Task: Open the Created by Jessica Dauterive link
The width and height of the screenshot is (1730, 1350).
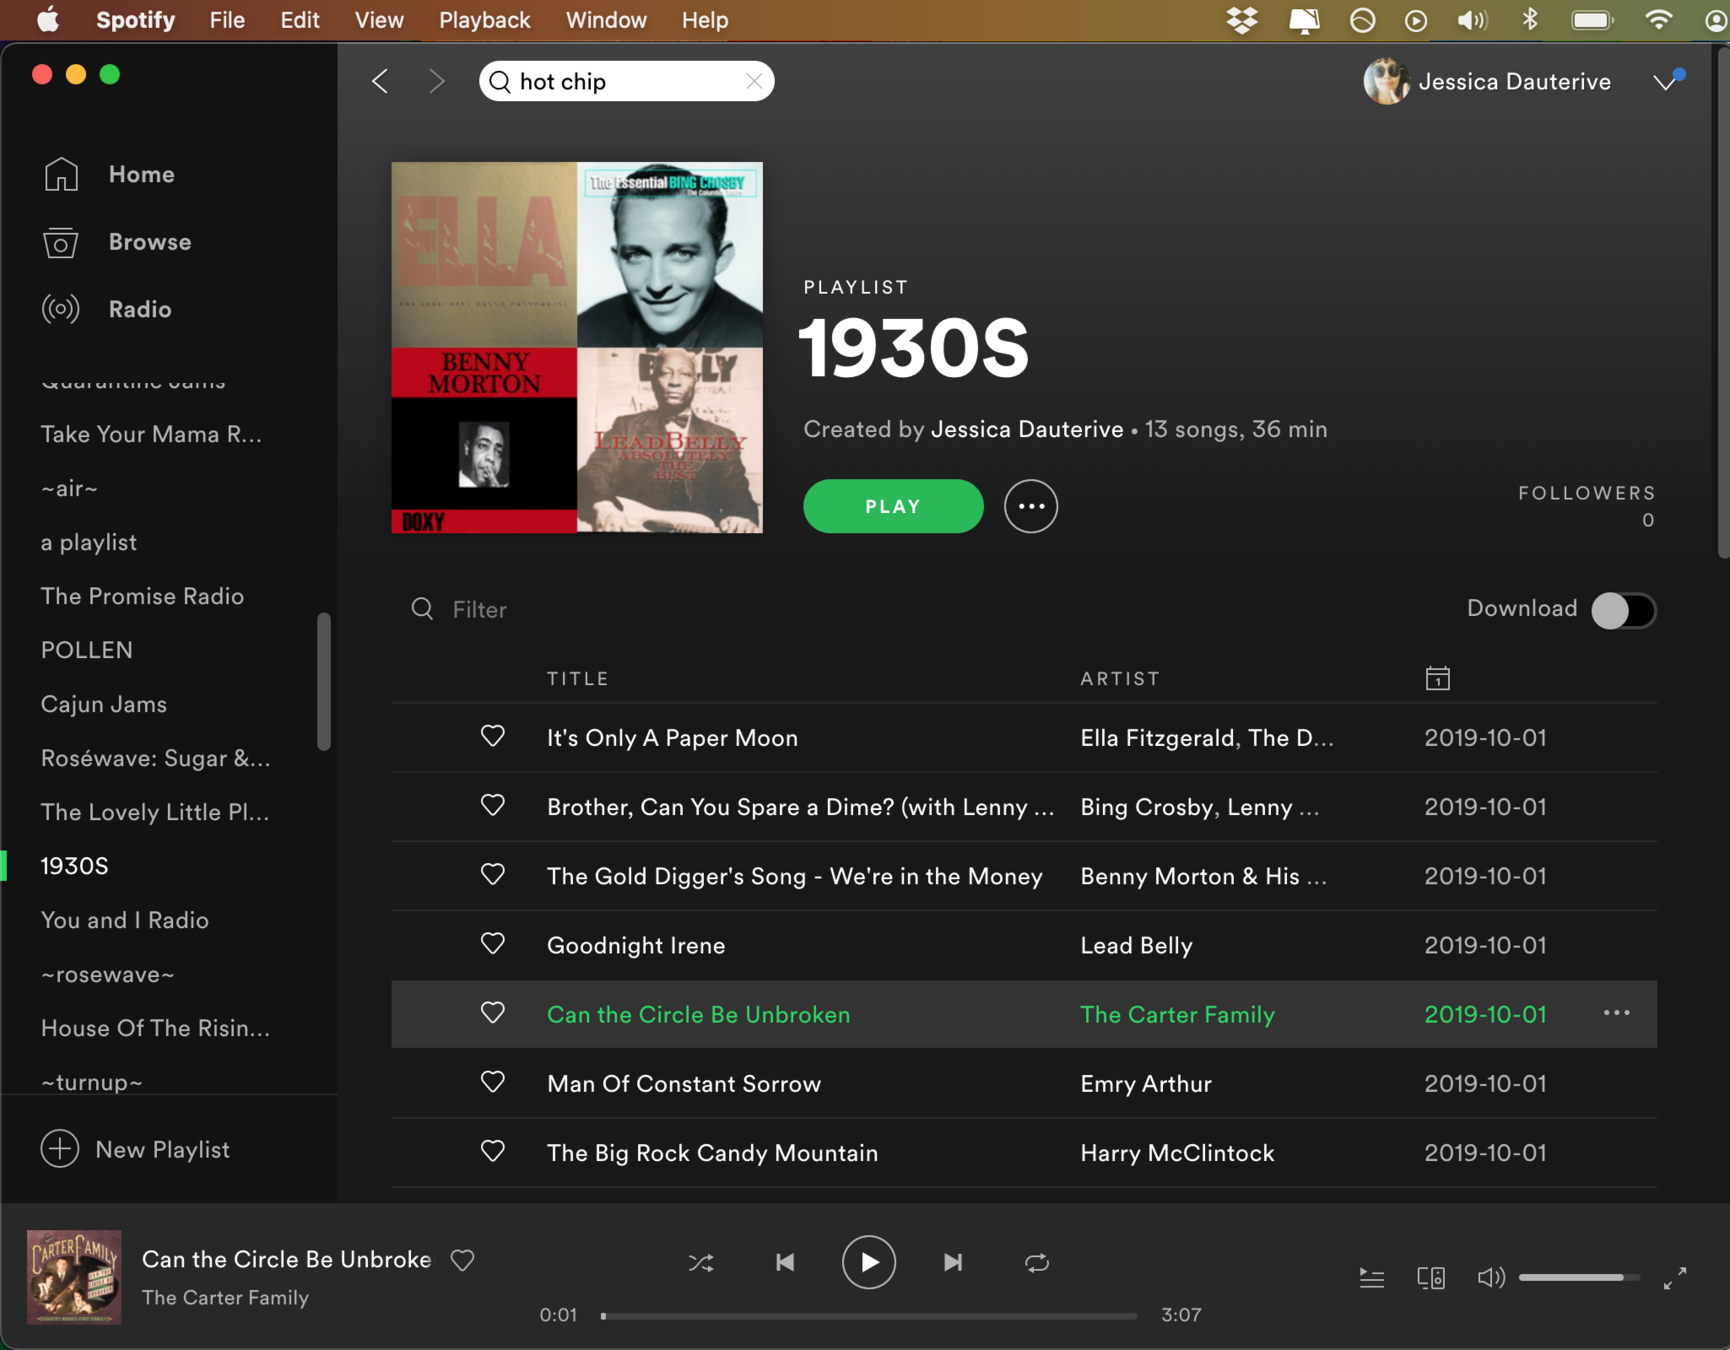Action: click(x=1027, y=429)
